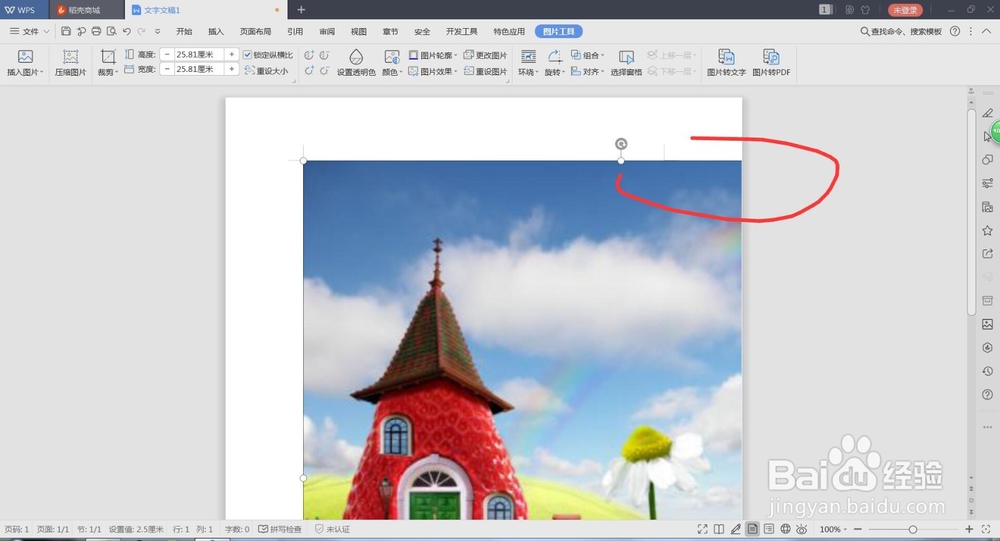This screenshot has width=1000, height=541.
Task: Open the Insert (插入) tab
Action: (216, 31)
